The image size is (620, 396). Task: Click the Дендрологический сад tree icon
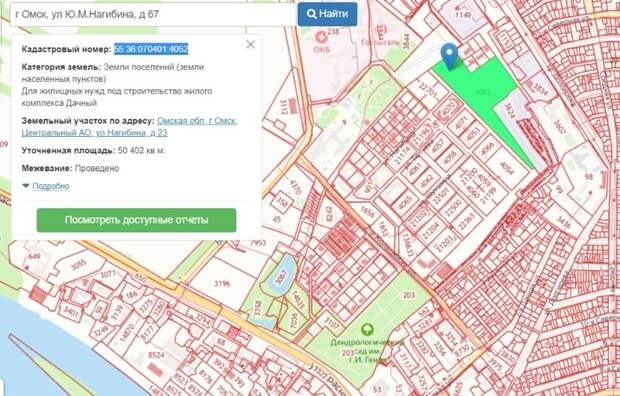pos(367,330)
